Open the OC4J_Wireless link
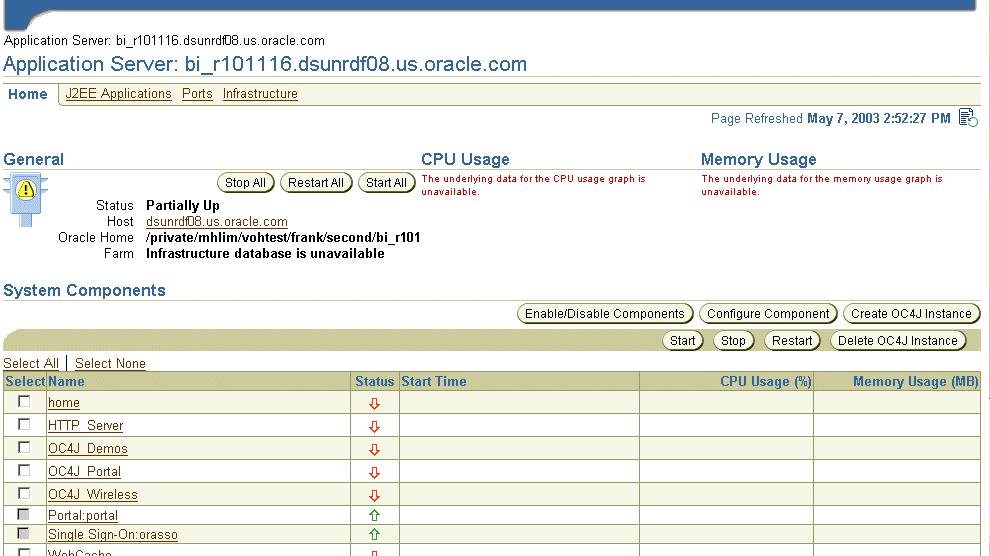990x556 pixels. click(93, 495)
